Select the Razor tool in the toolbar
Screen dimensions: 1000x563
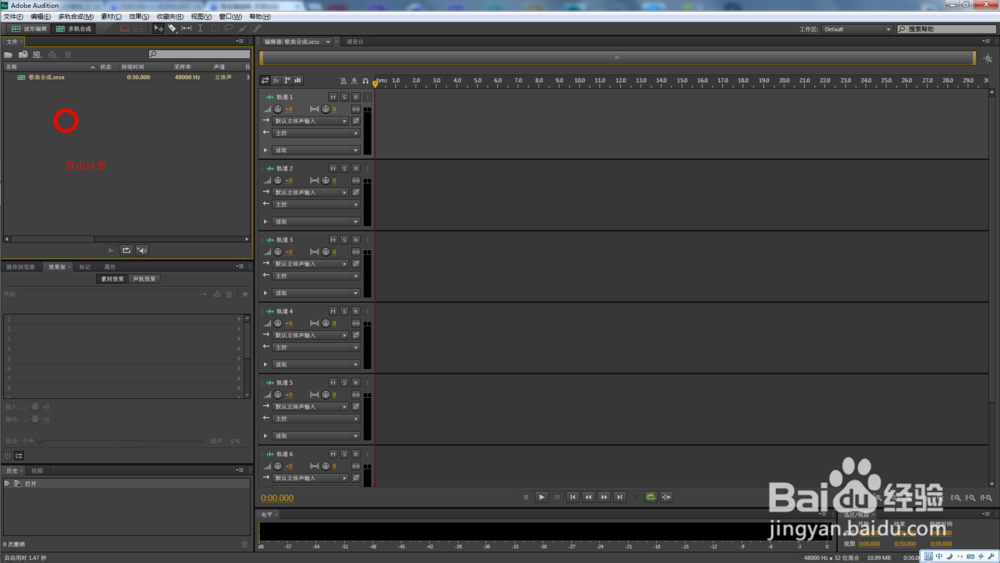(x=172, y=29)
